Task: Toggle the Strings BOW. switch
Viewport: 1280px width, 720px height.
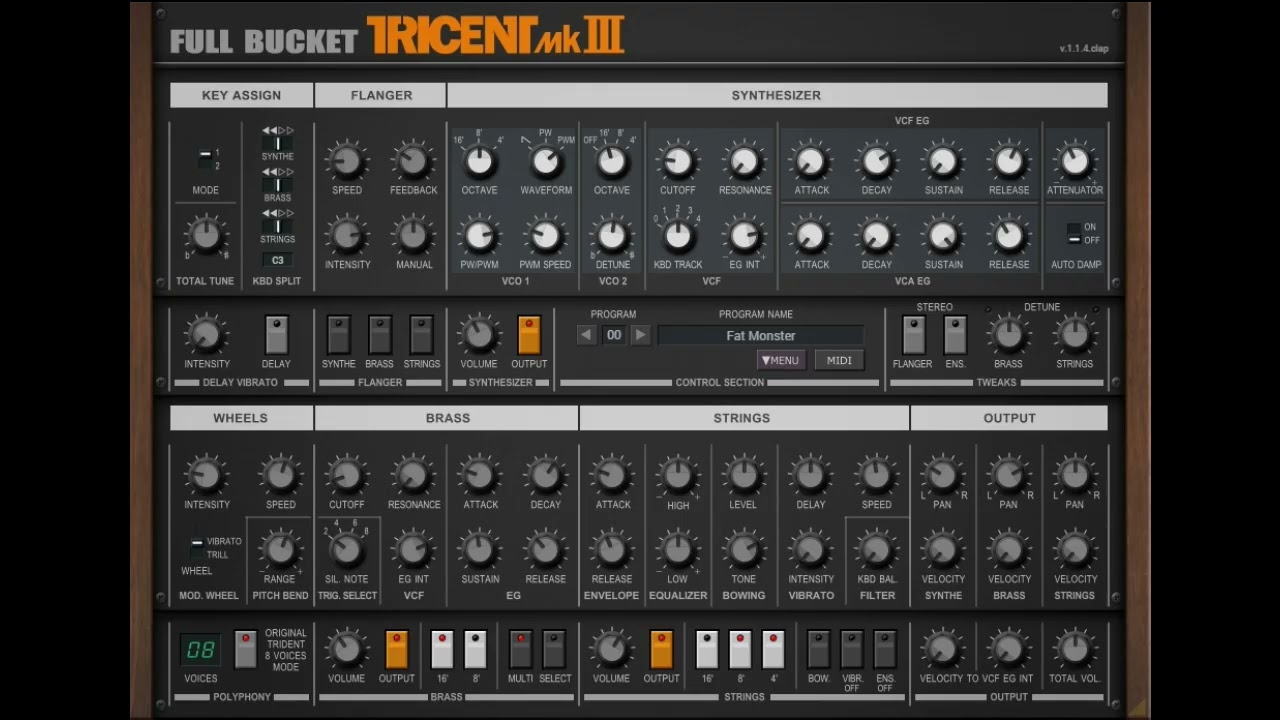Action: (818, 649)
